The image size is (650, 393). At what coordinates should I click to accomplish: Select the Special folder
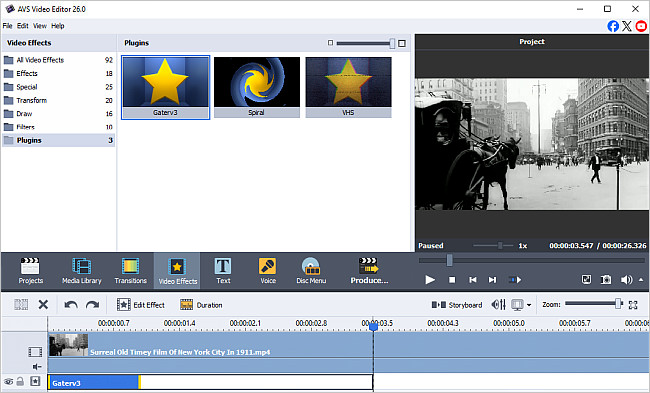[58, 87]
